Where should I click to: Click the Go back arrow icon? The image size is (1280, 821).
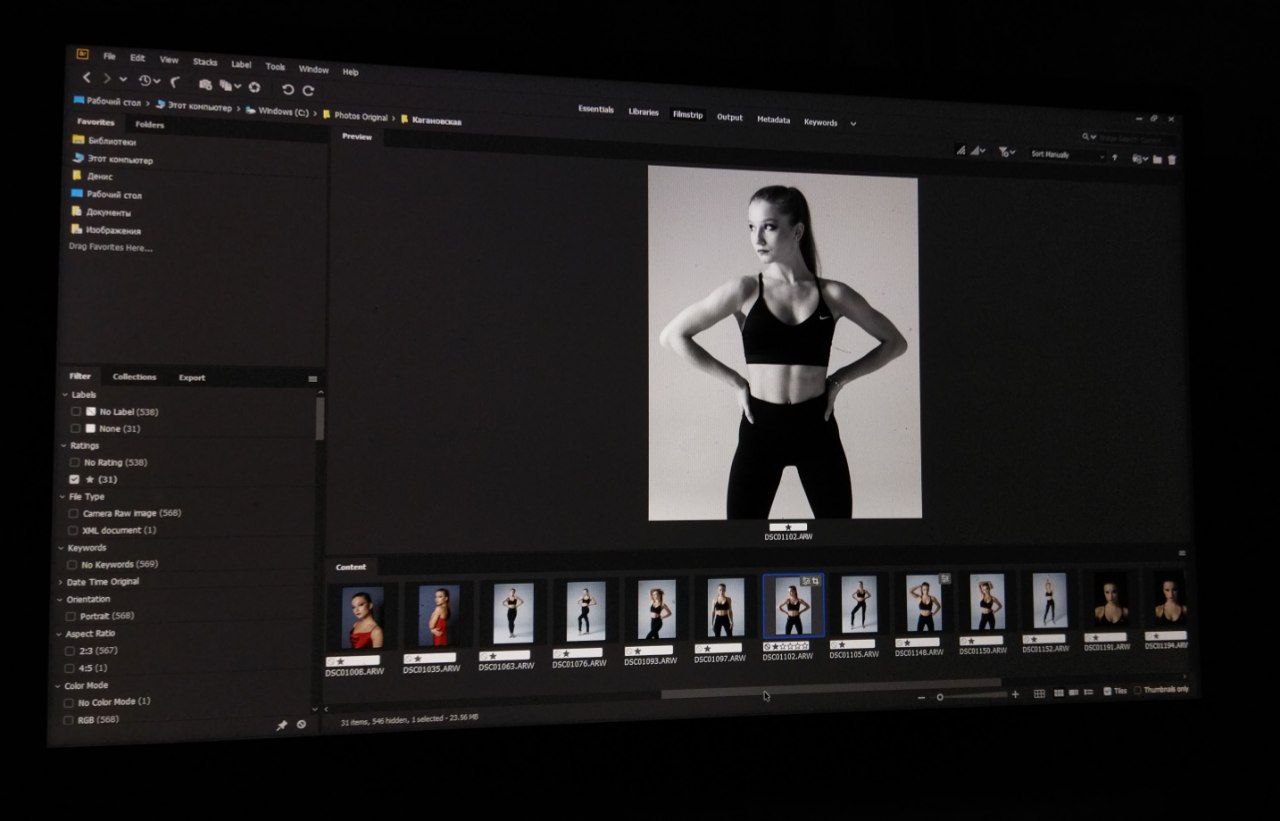(87, 77)
